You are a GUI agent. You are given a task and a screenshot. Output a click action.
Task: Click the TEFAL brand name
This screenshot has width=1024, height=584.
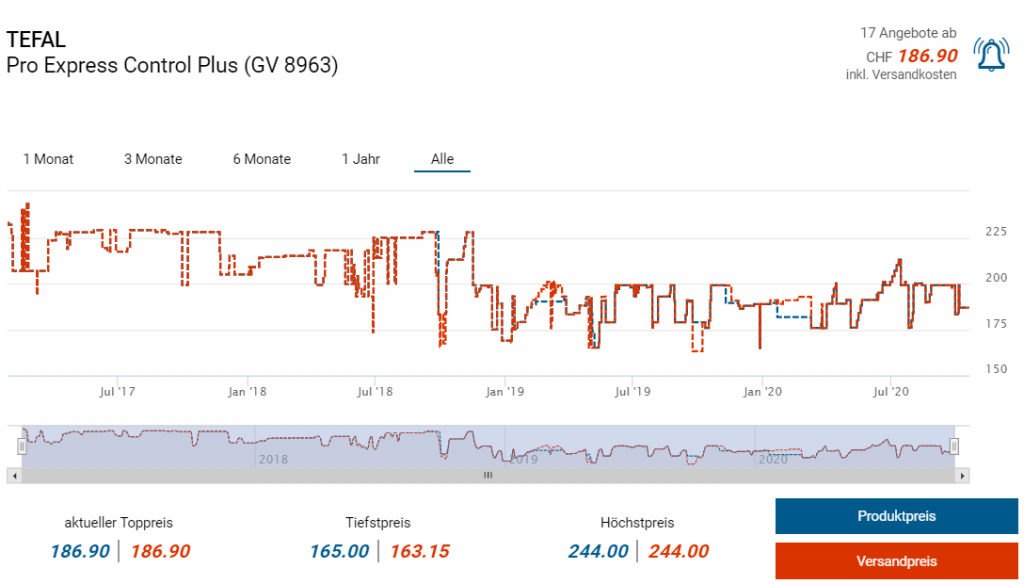[x=36, y=40]
